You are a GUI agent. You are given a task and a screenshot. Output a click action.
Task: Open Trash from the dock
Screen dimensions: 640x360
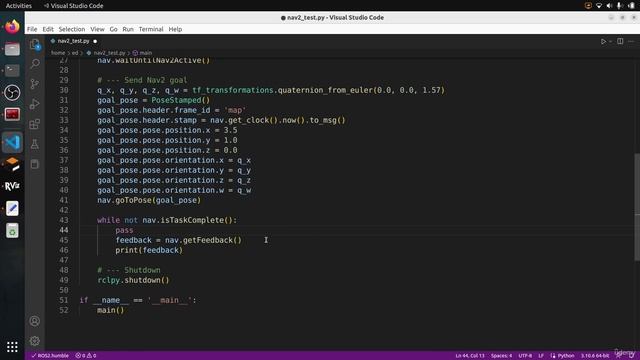[x=12, y=231]
